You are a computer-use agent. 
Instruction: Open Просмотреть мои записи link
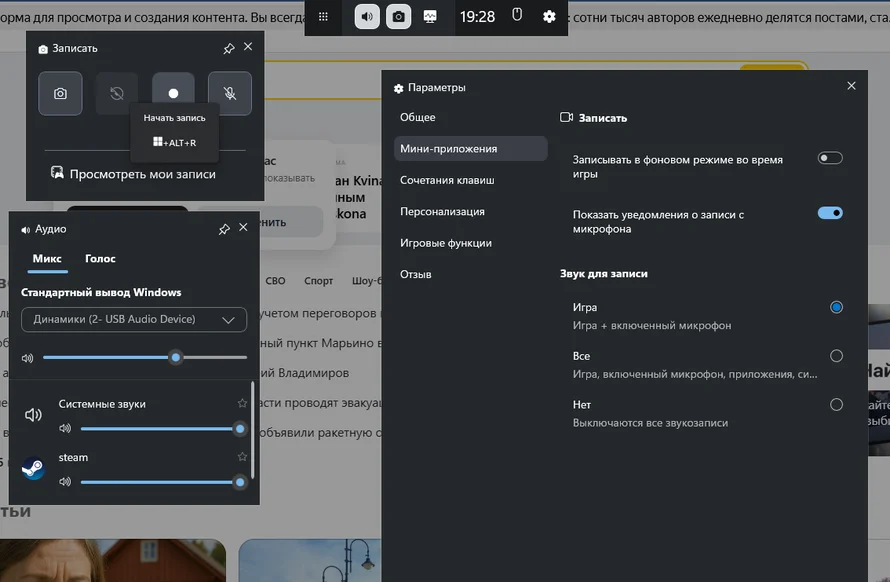142,174
